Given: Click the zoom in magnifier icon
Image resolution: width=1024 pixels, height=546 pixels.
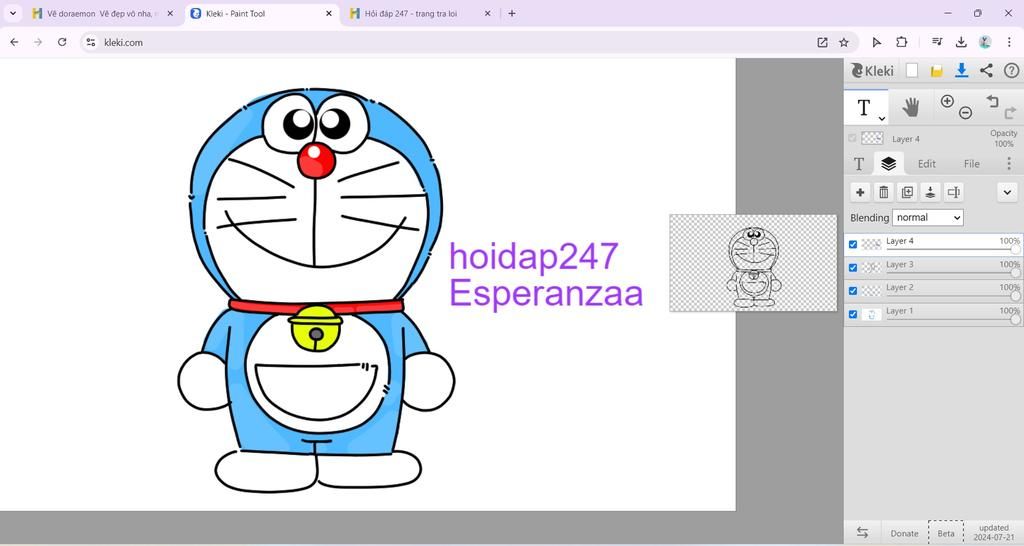Looking at the screenshot, I should (947, 102).
